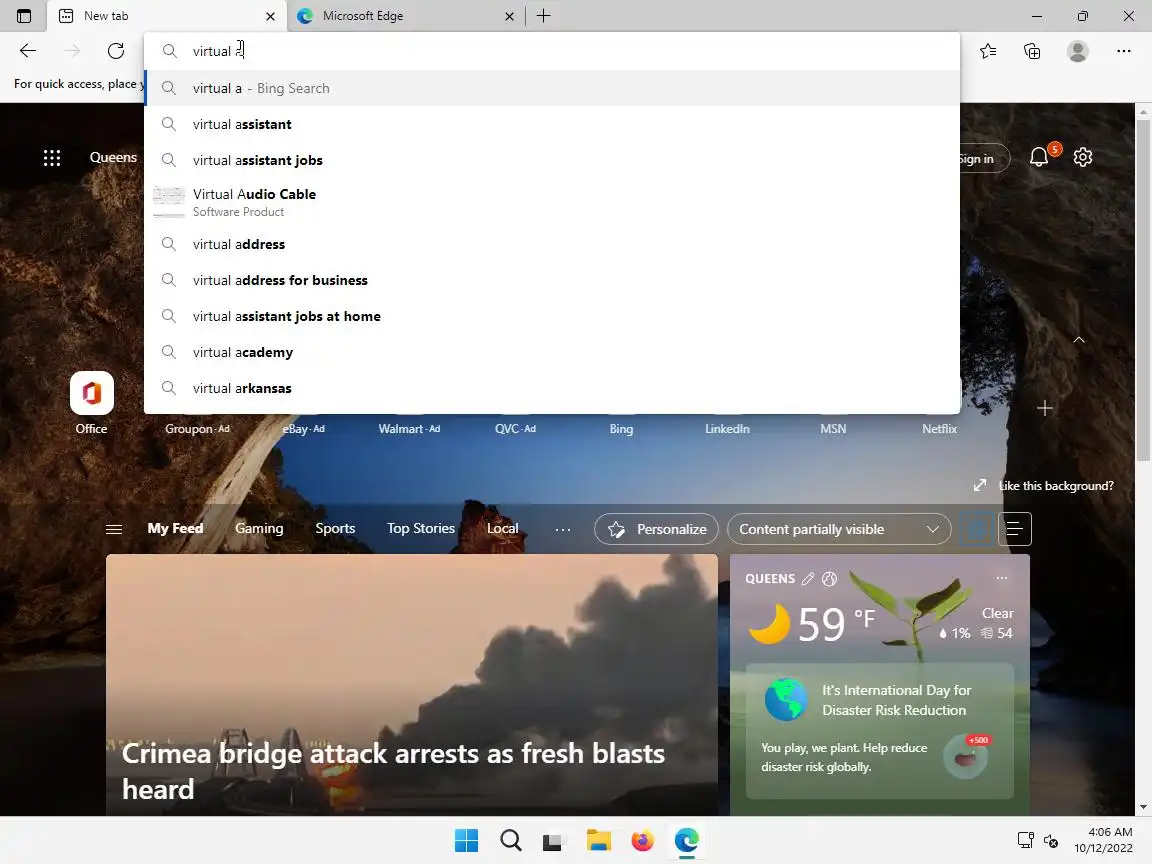Open File Explorer from taskbar

(599, 840)
